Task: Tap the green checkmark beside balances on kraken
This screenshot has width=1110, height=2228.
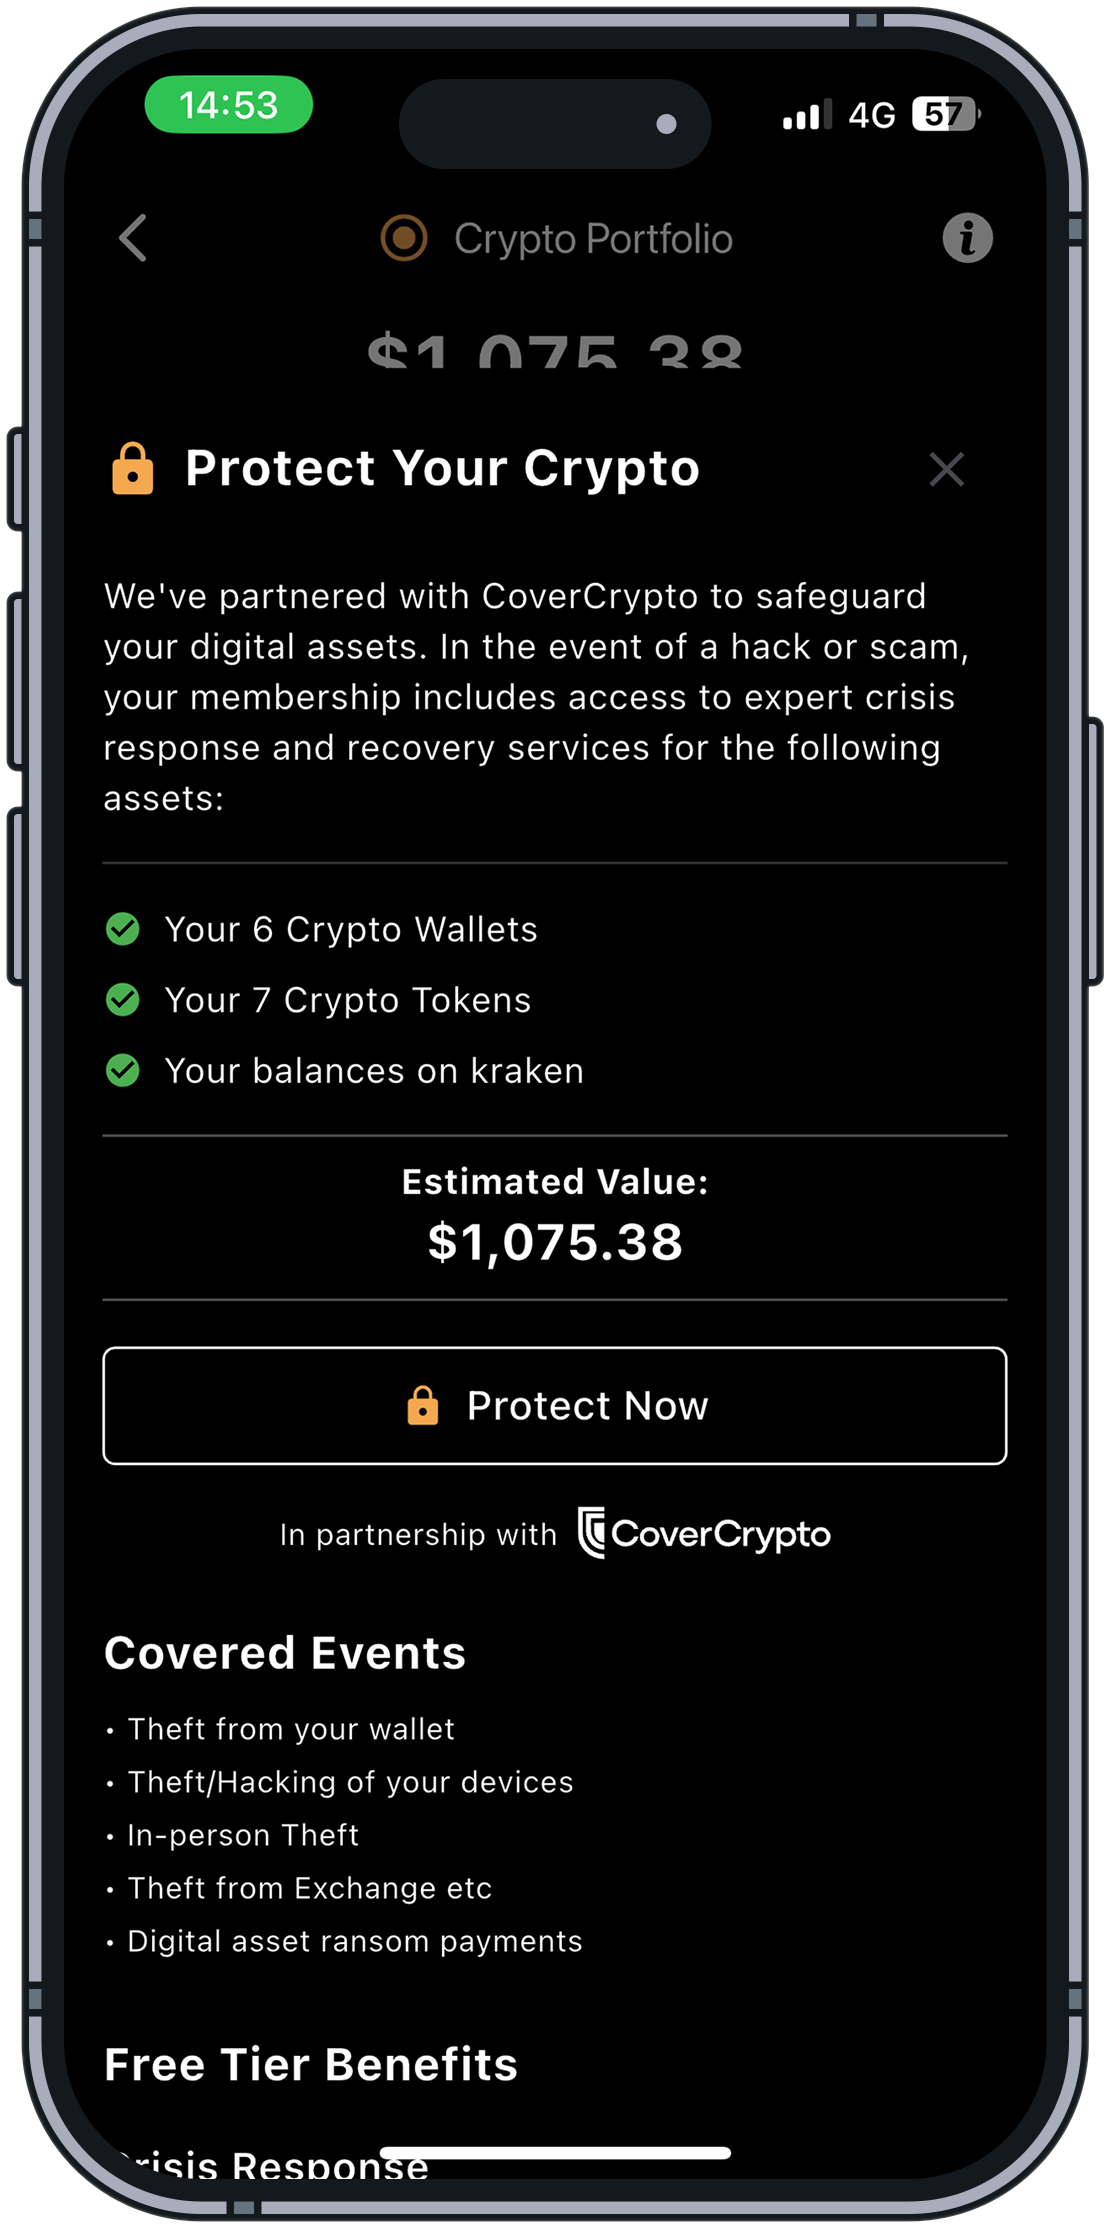Action: coord(122,1070)
